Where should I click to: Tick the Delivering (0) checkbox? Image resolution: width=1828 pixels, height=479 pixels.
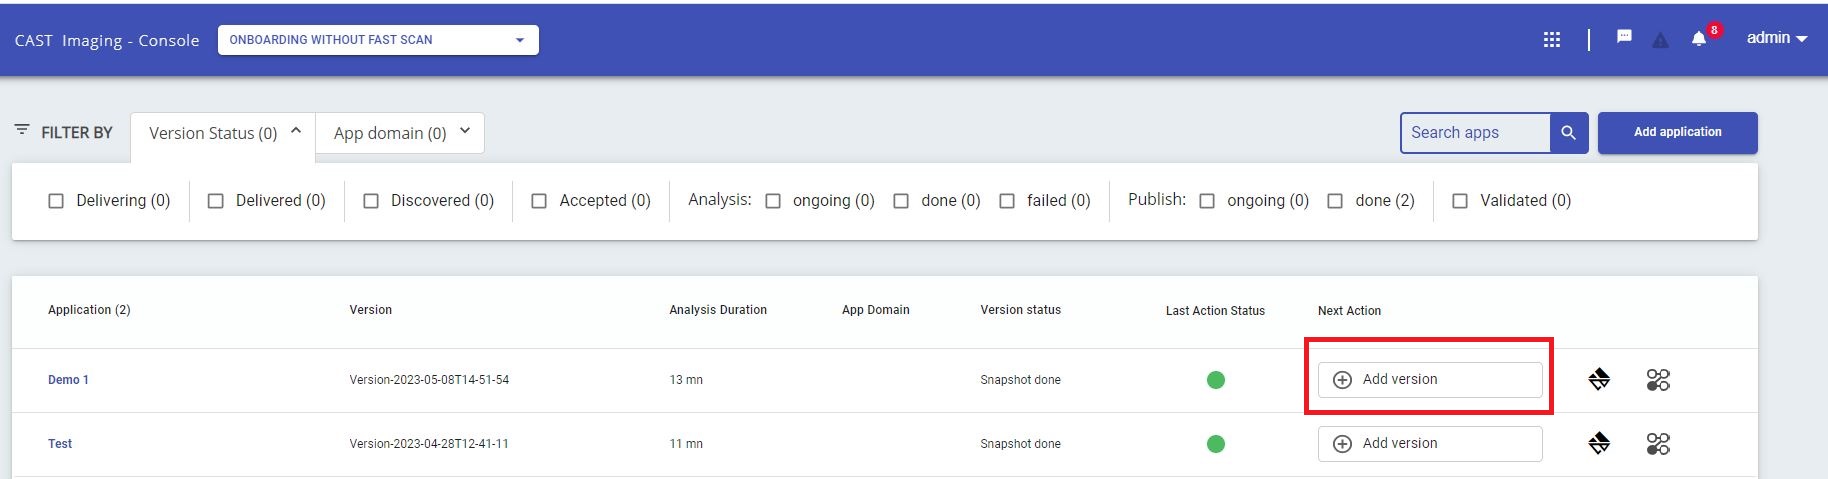point(56,201)
